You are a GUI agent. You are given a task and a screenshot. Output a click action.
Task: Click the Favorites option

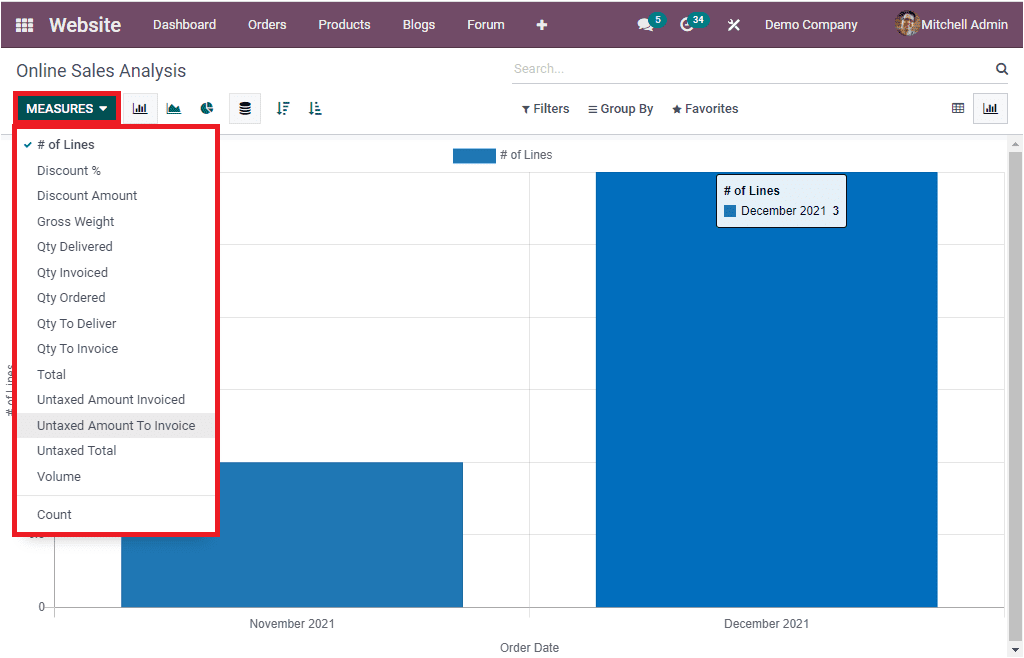click(705, 108)
